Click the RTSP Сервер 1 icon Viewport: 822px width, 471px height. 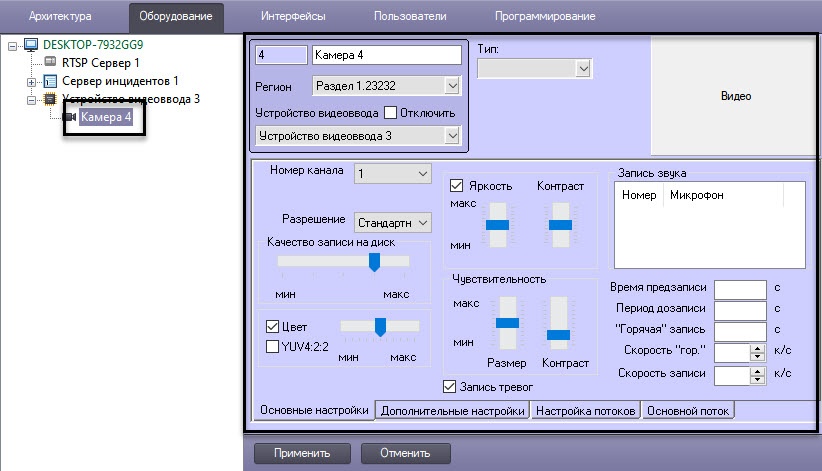[x=50, y=63]
